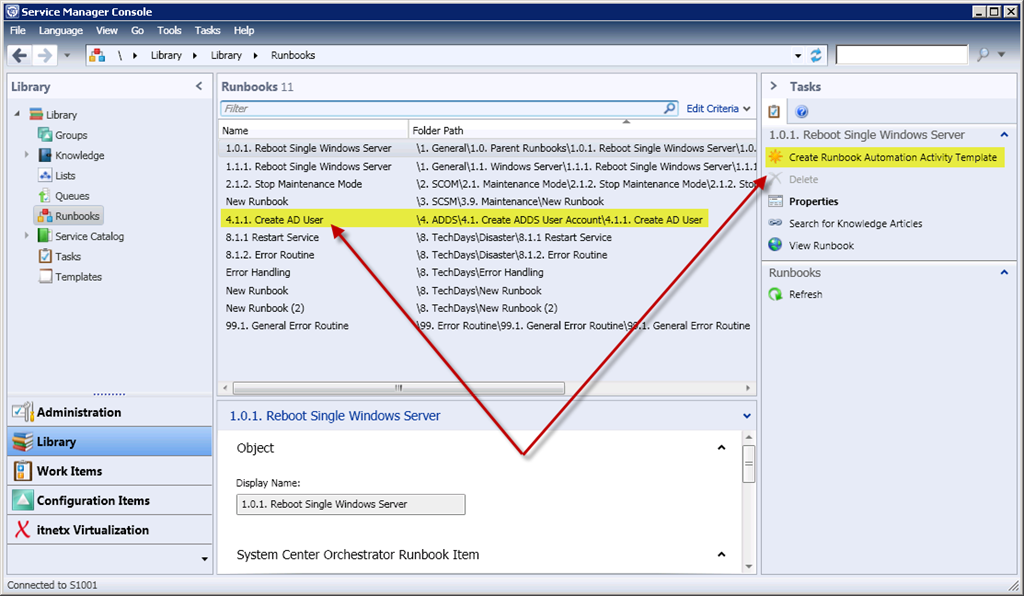Click the refresh icon beside address bar
1024x596 pixels.
point(816,55)
